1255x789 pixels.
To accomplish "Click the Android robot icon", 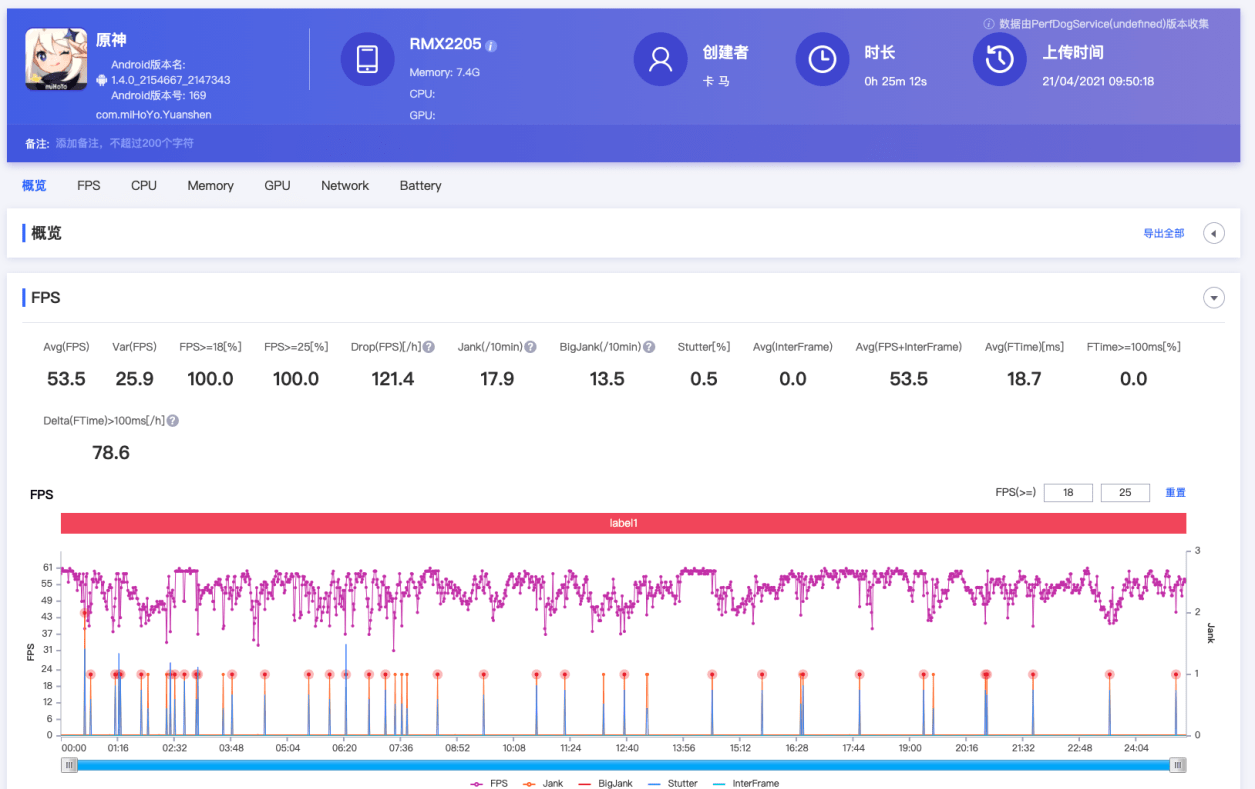I will pos(101,80).
